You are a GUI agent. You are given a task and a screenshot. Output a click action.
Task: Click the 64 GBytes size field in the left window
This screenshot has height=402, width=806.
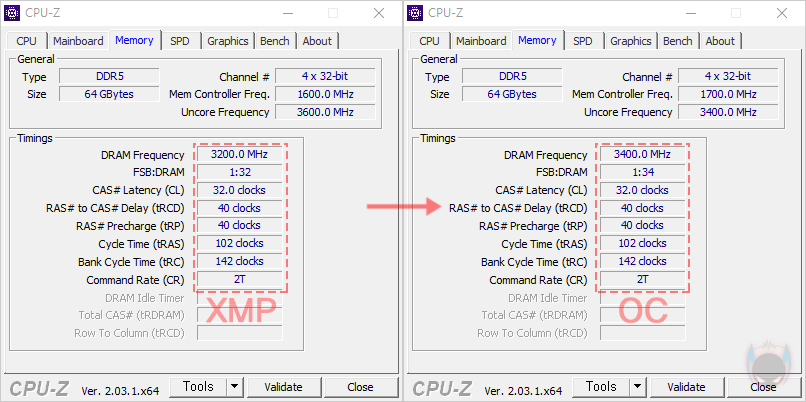pyautogui.click(x=109, y=94)
